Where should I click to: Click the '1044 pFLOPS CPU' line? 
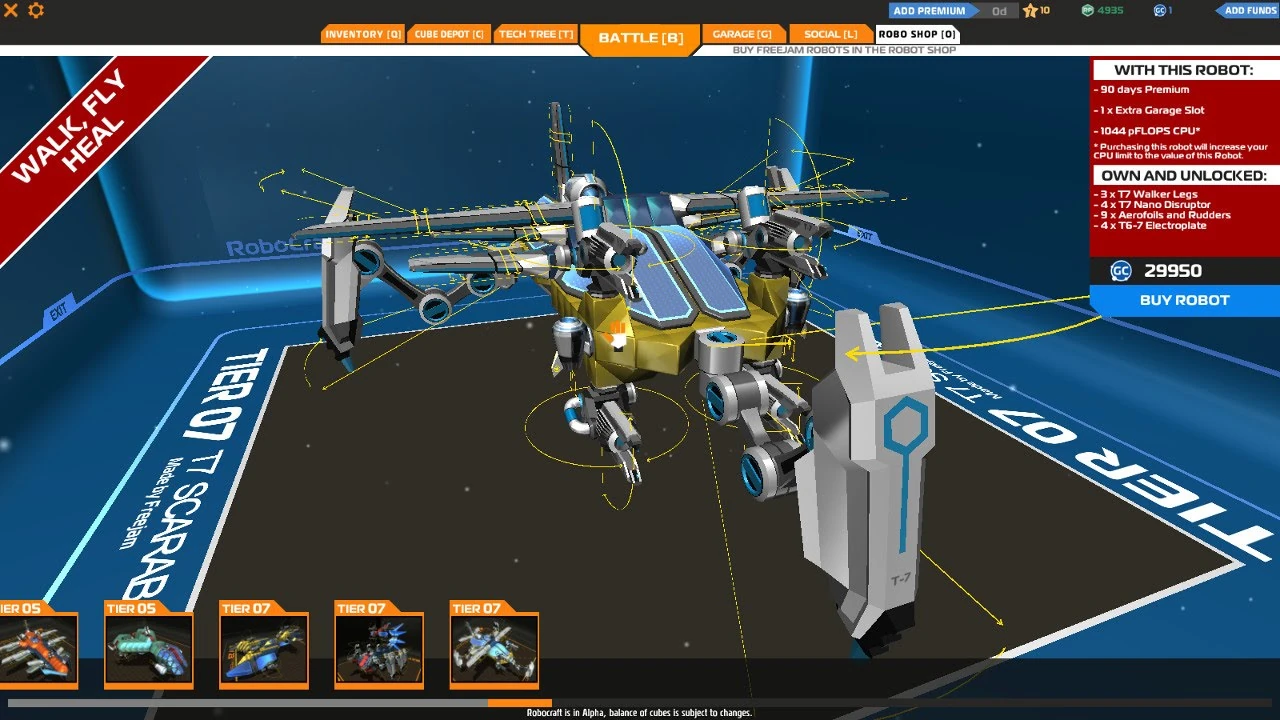pyautogui.click(x=1147, y=131)
